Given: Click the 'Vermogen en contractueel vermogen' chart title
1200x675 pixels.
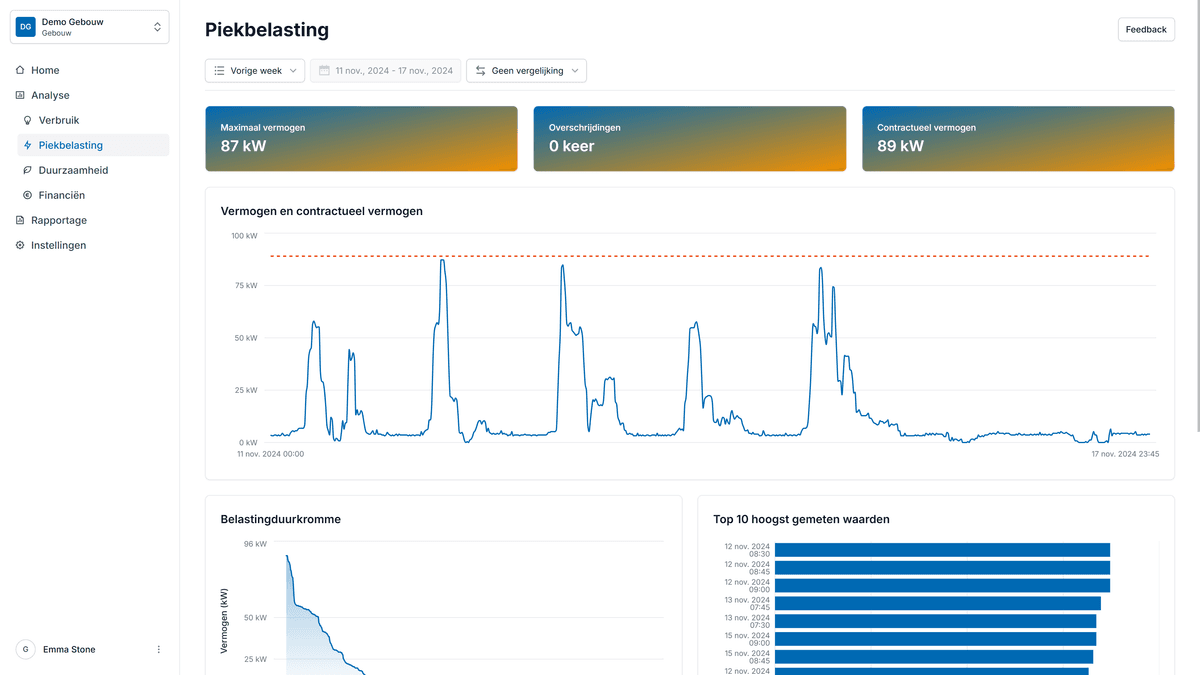Looking at the screenshot, I should [x=322, y=211].
